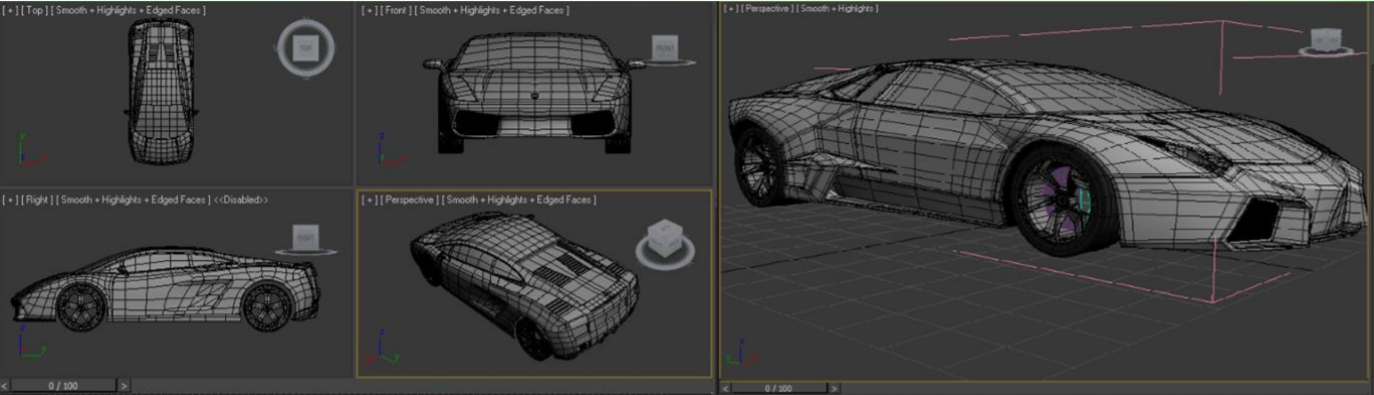1374x395 pixels.
Task: Click the Front ViewCube face
Action: 664,48
